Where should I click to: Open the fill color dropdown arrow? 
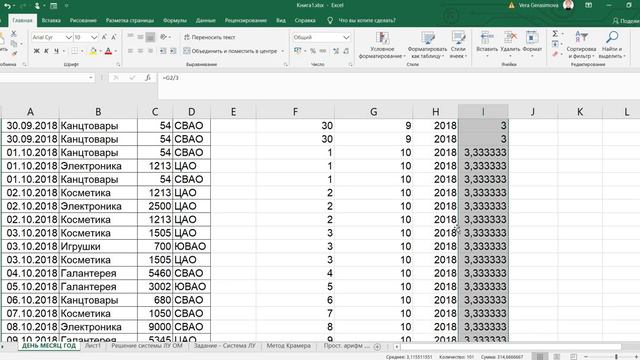tap(100, 51)
